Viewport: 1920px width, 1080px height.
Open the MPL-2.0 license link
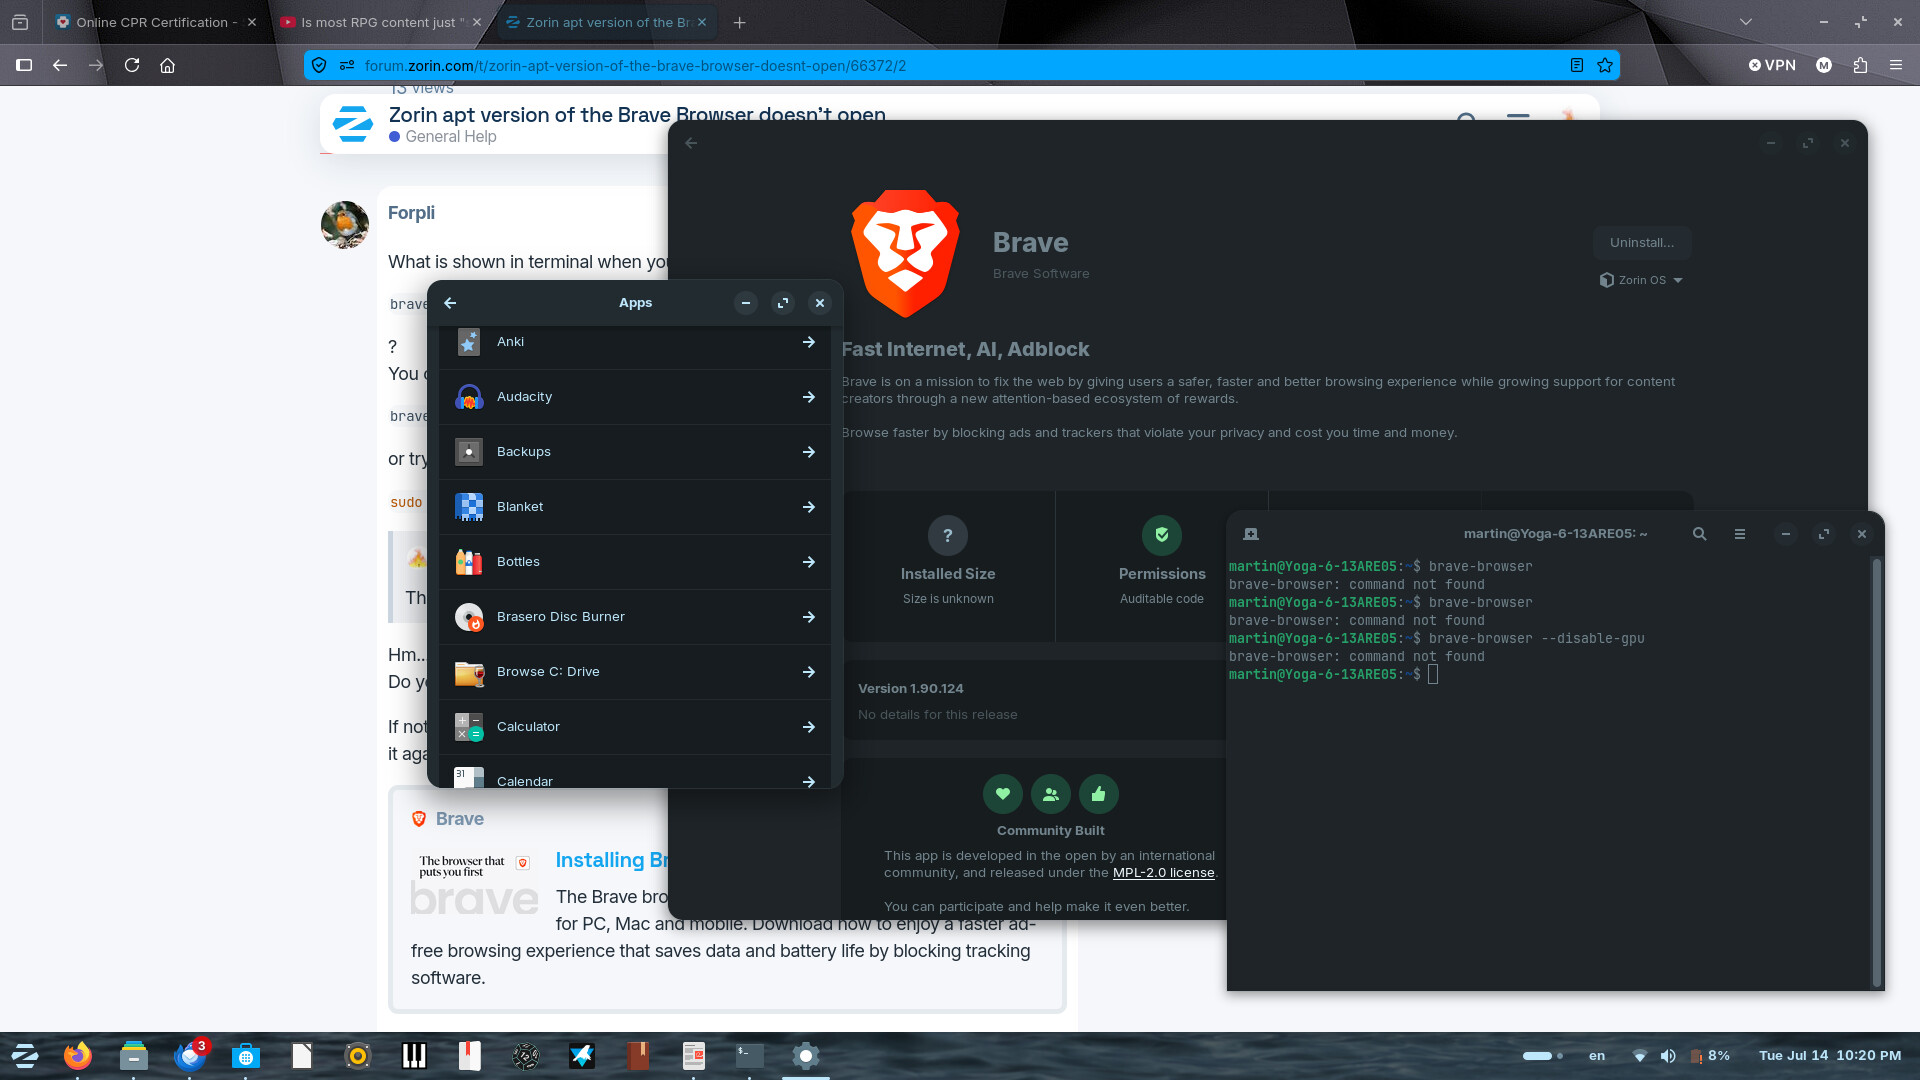tap(1163, 873)
